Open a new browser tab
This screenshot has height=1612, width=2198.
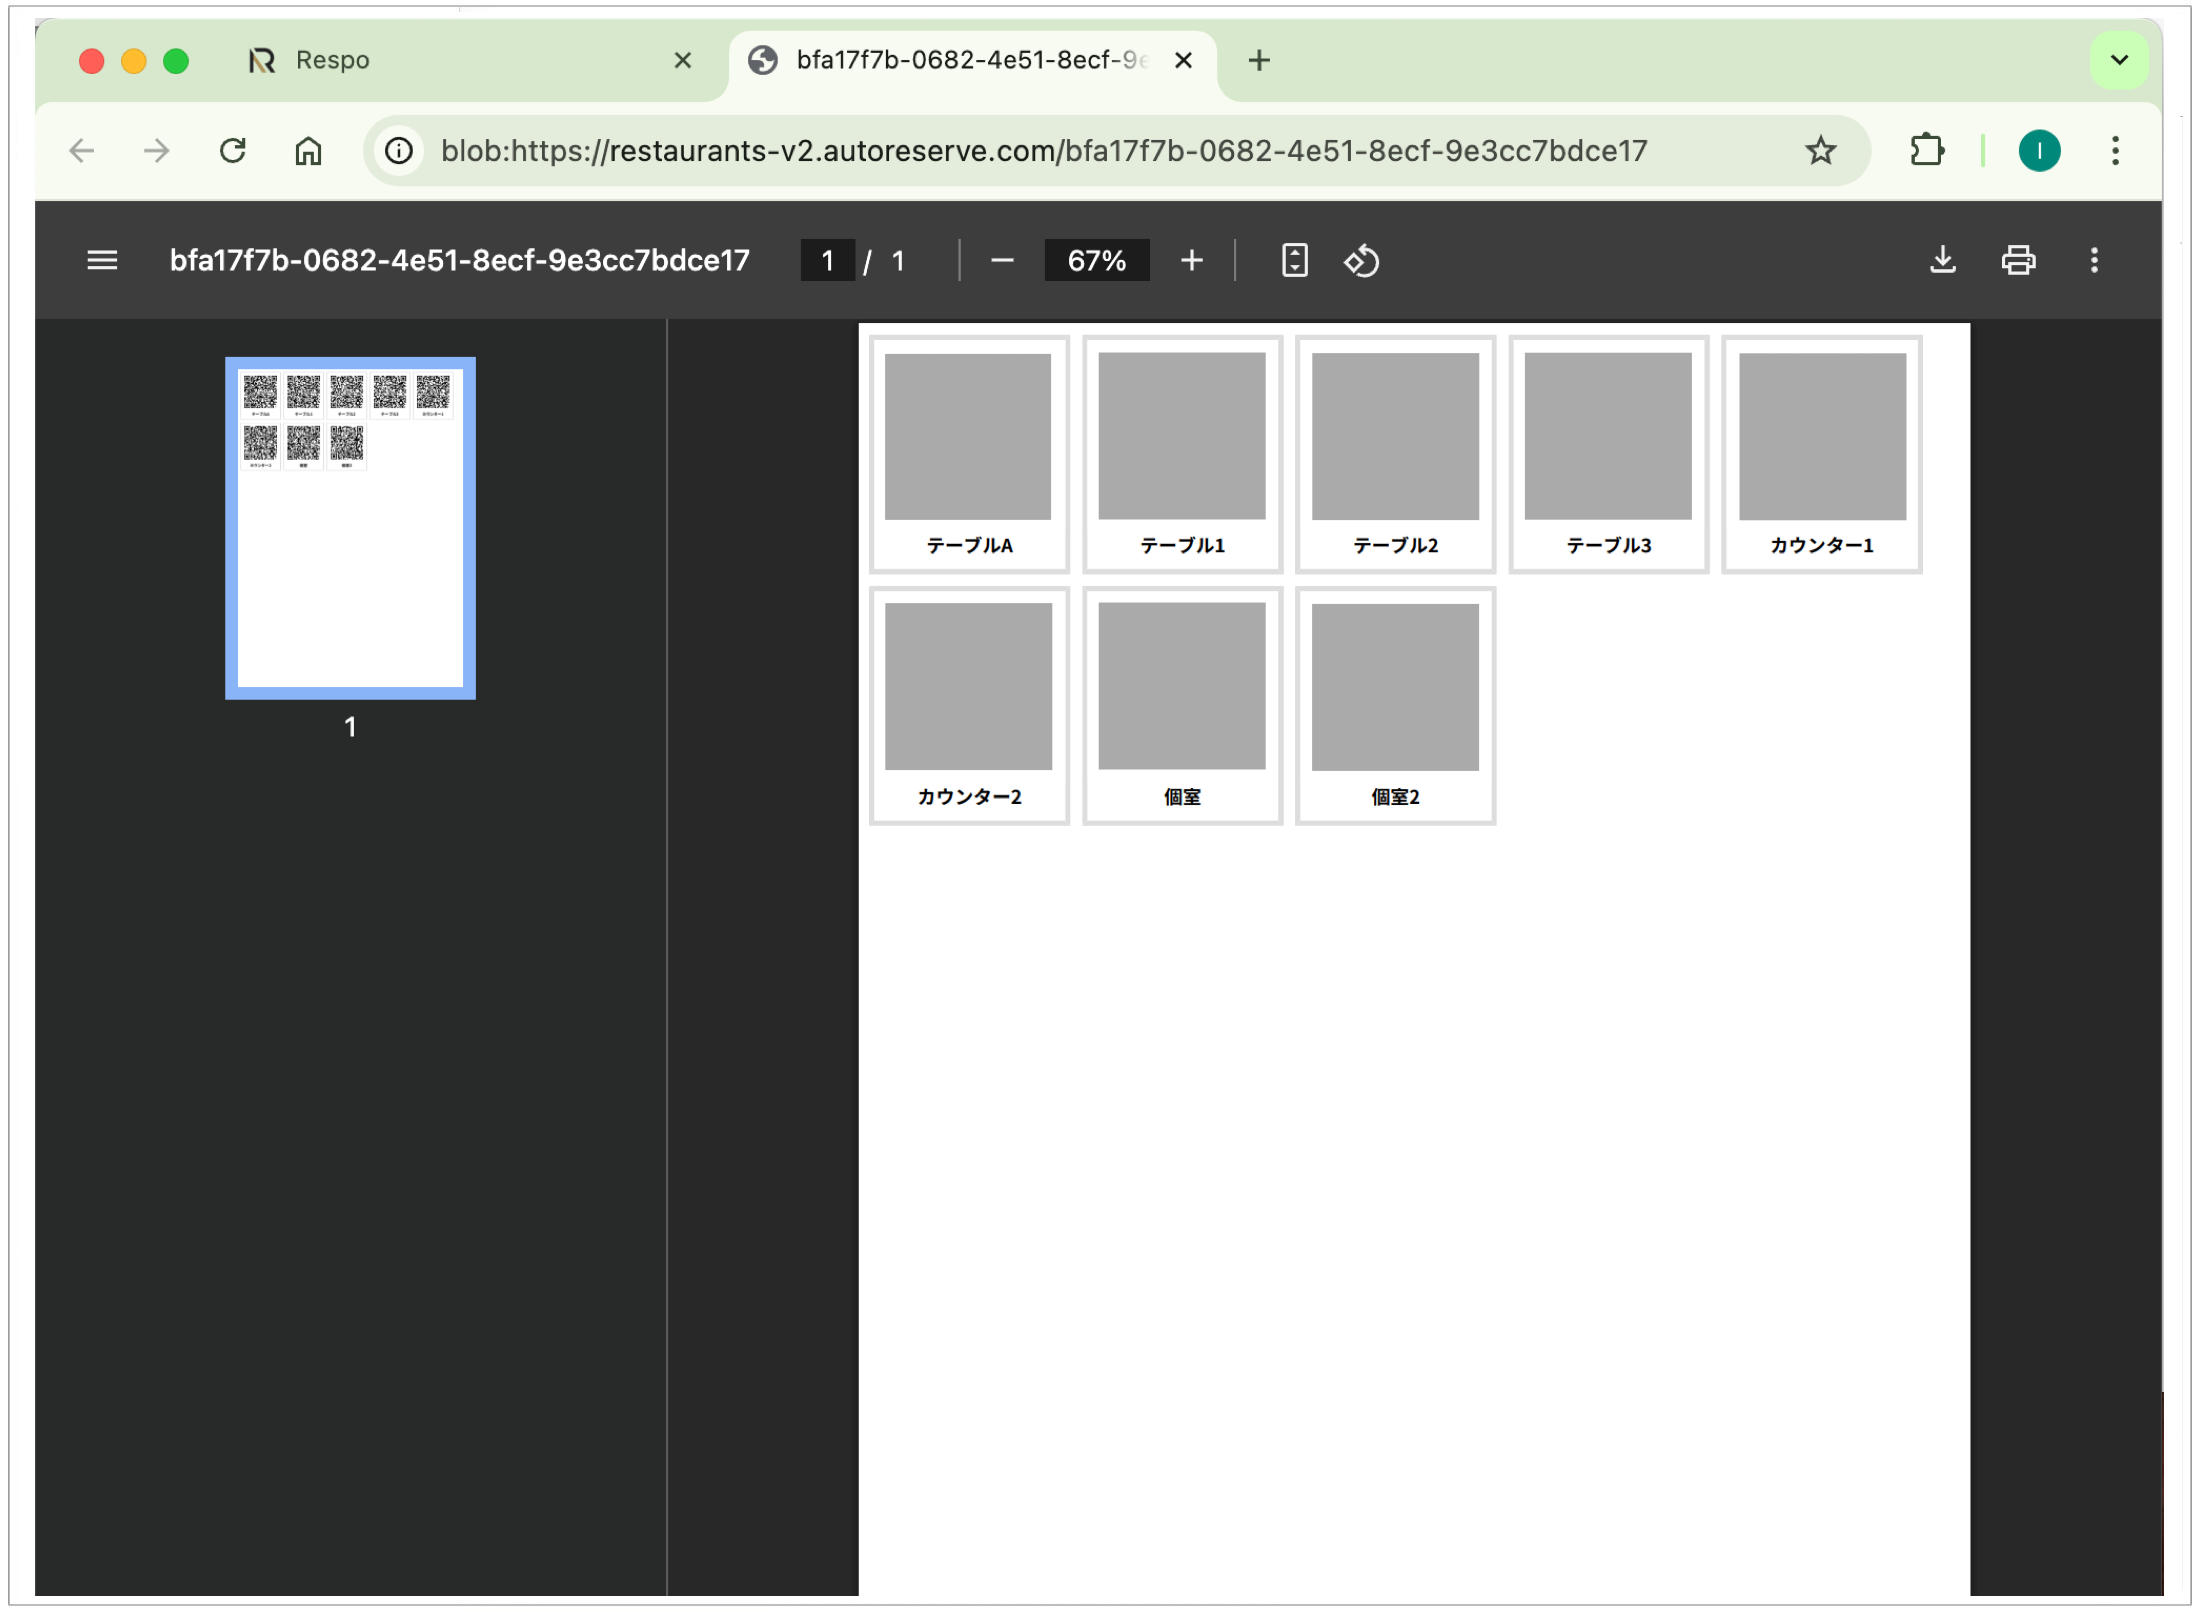(1259, 61)
